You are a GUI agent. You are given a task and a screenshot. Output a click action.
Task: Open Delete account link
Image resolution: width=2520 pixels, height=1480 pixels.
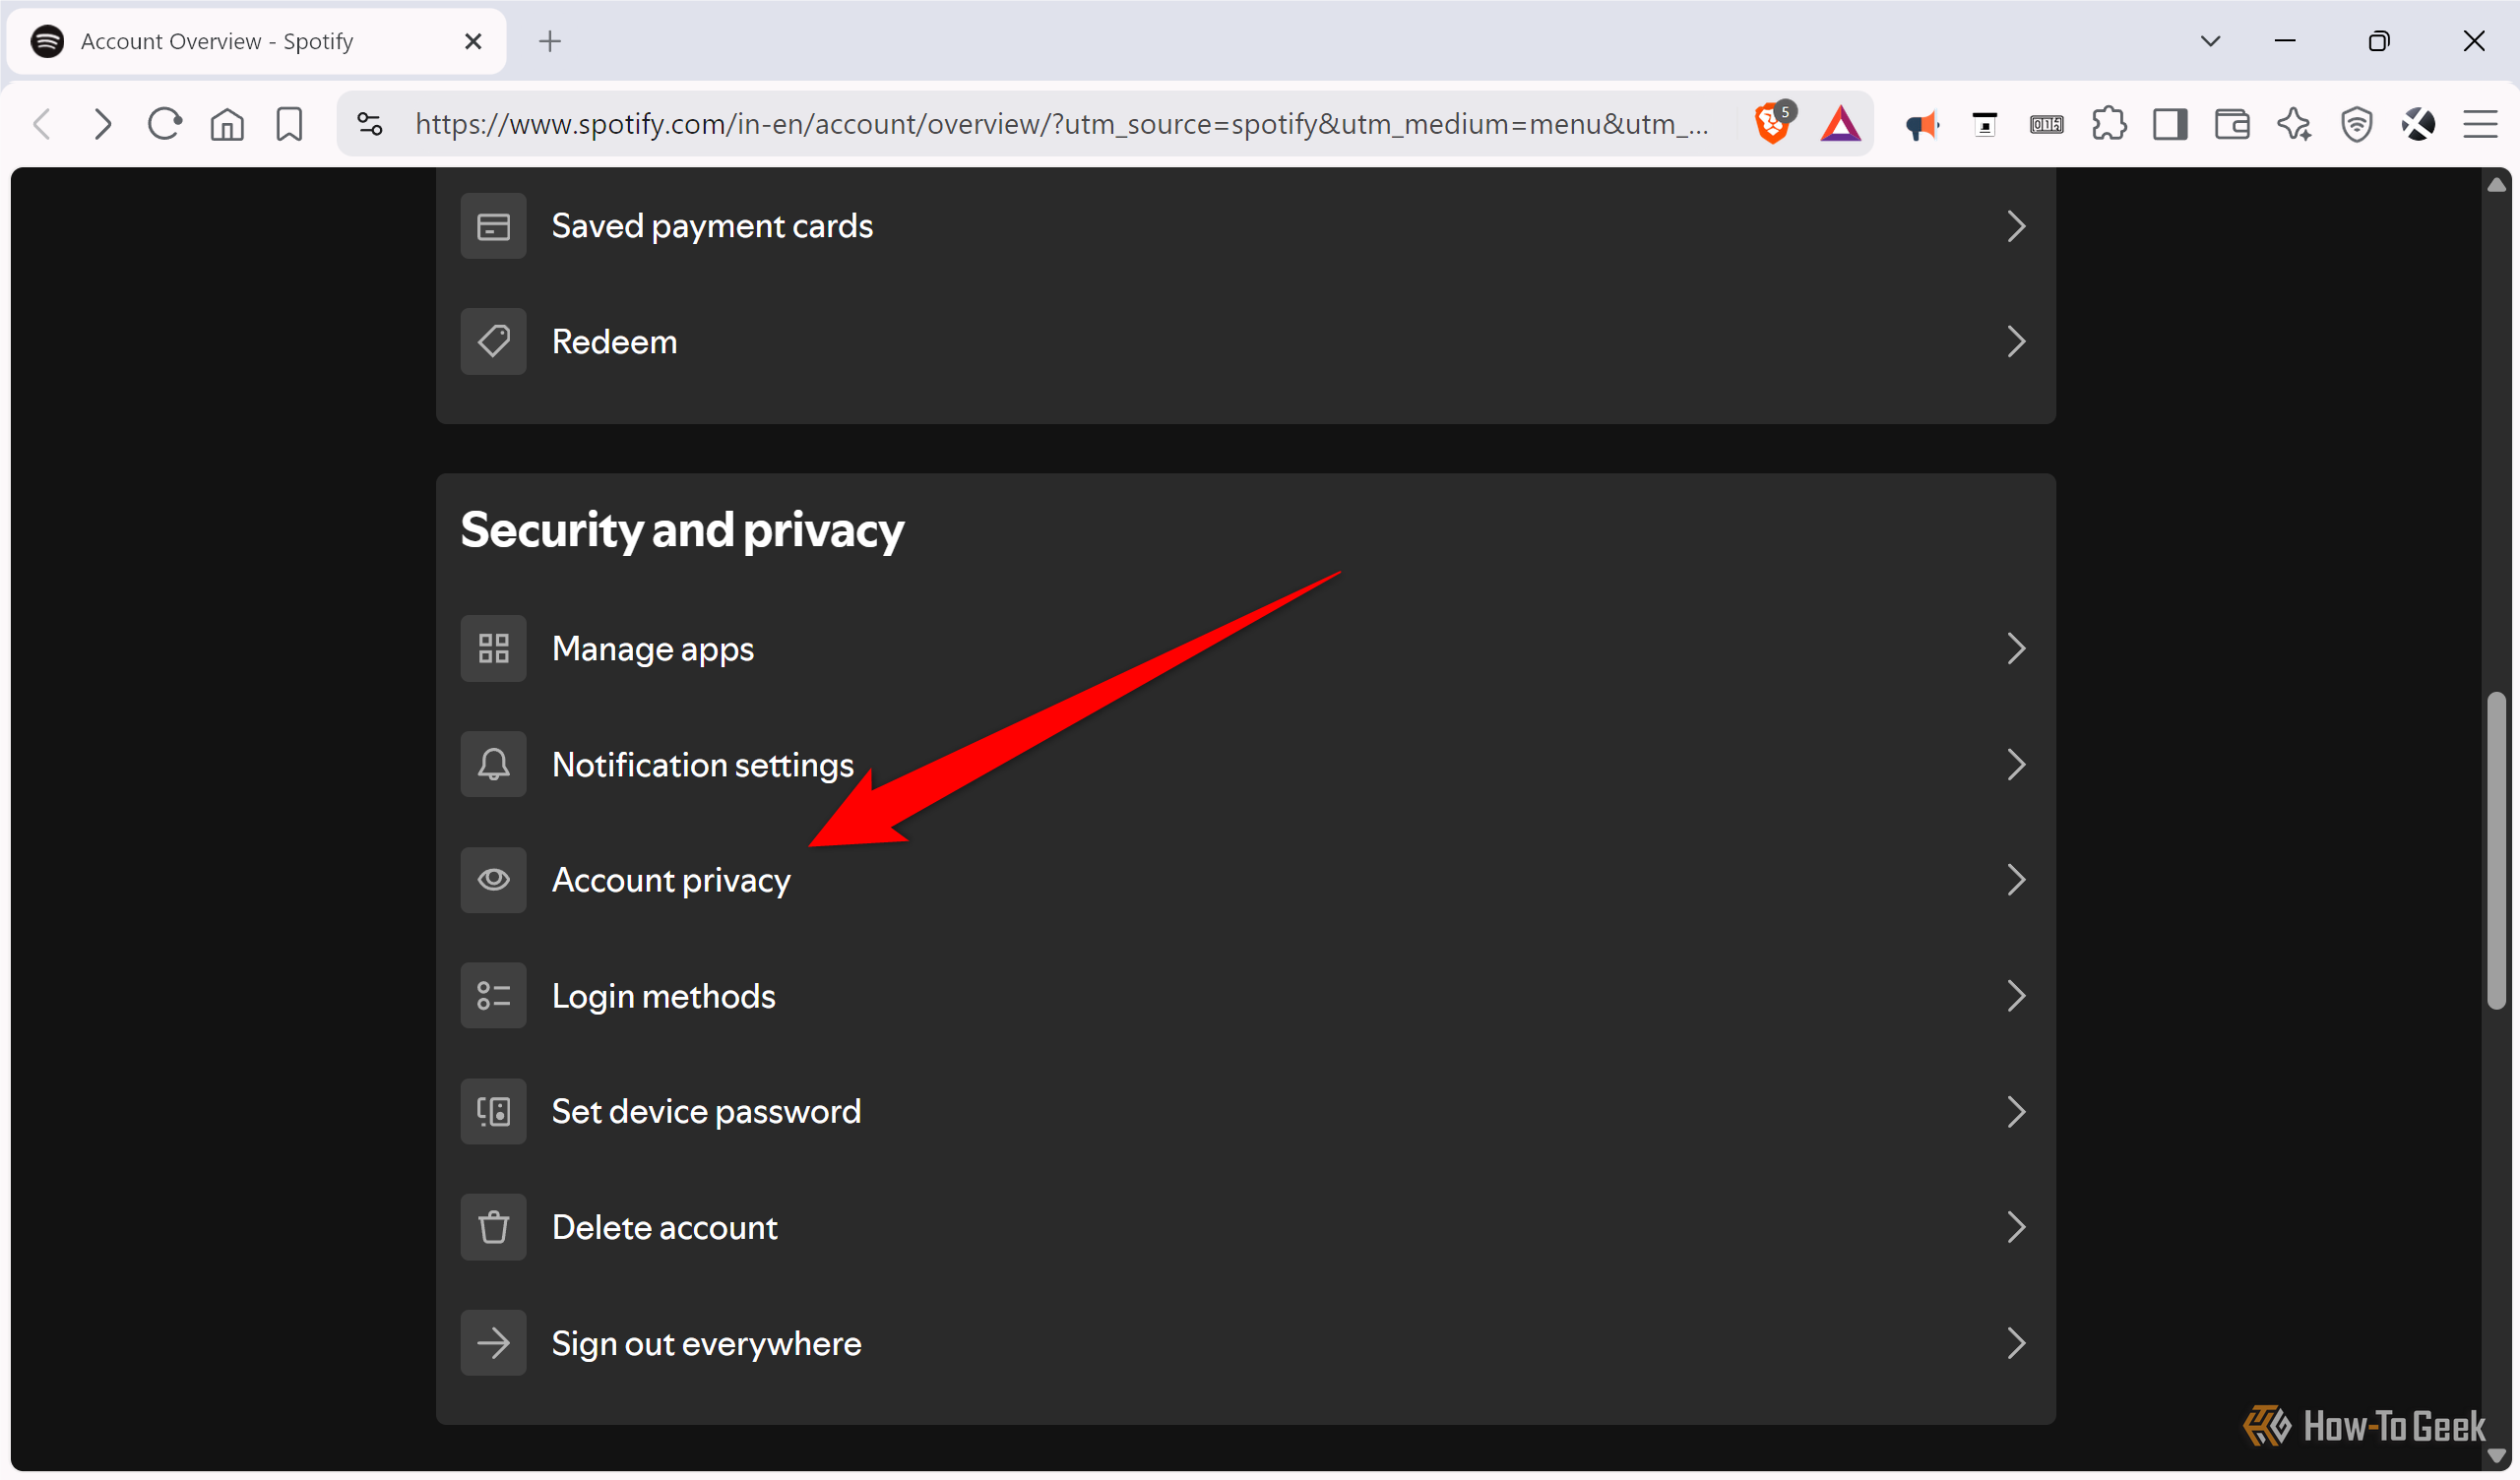664,1228
